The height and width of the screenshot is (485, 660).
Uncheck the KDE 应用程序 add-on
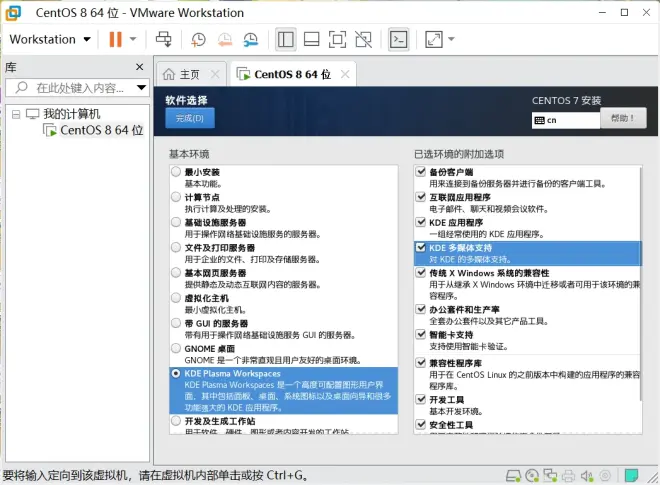(420, 222)
